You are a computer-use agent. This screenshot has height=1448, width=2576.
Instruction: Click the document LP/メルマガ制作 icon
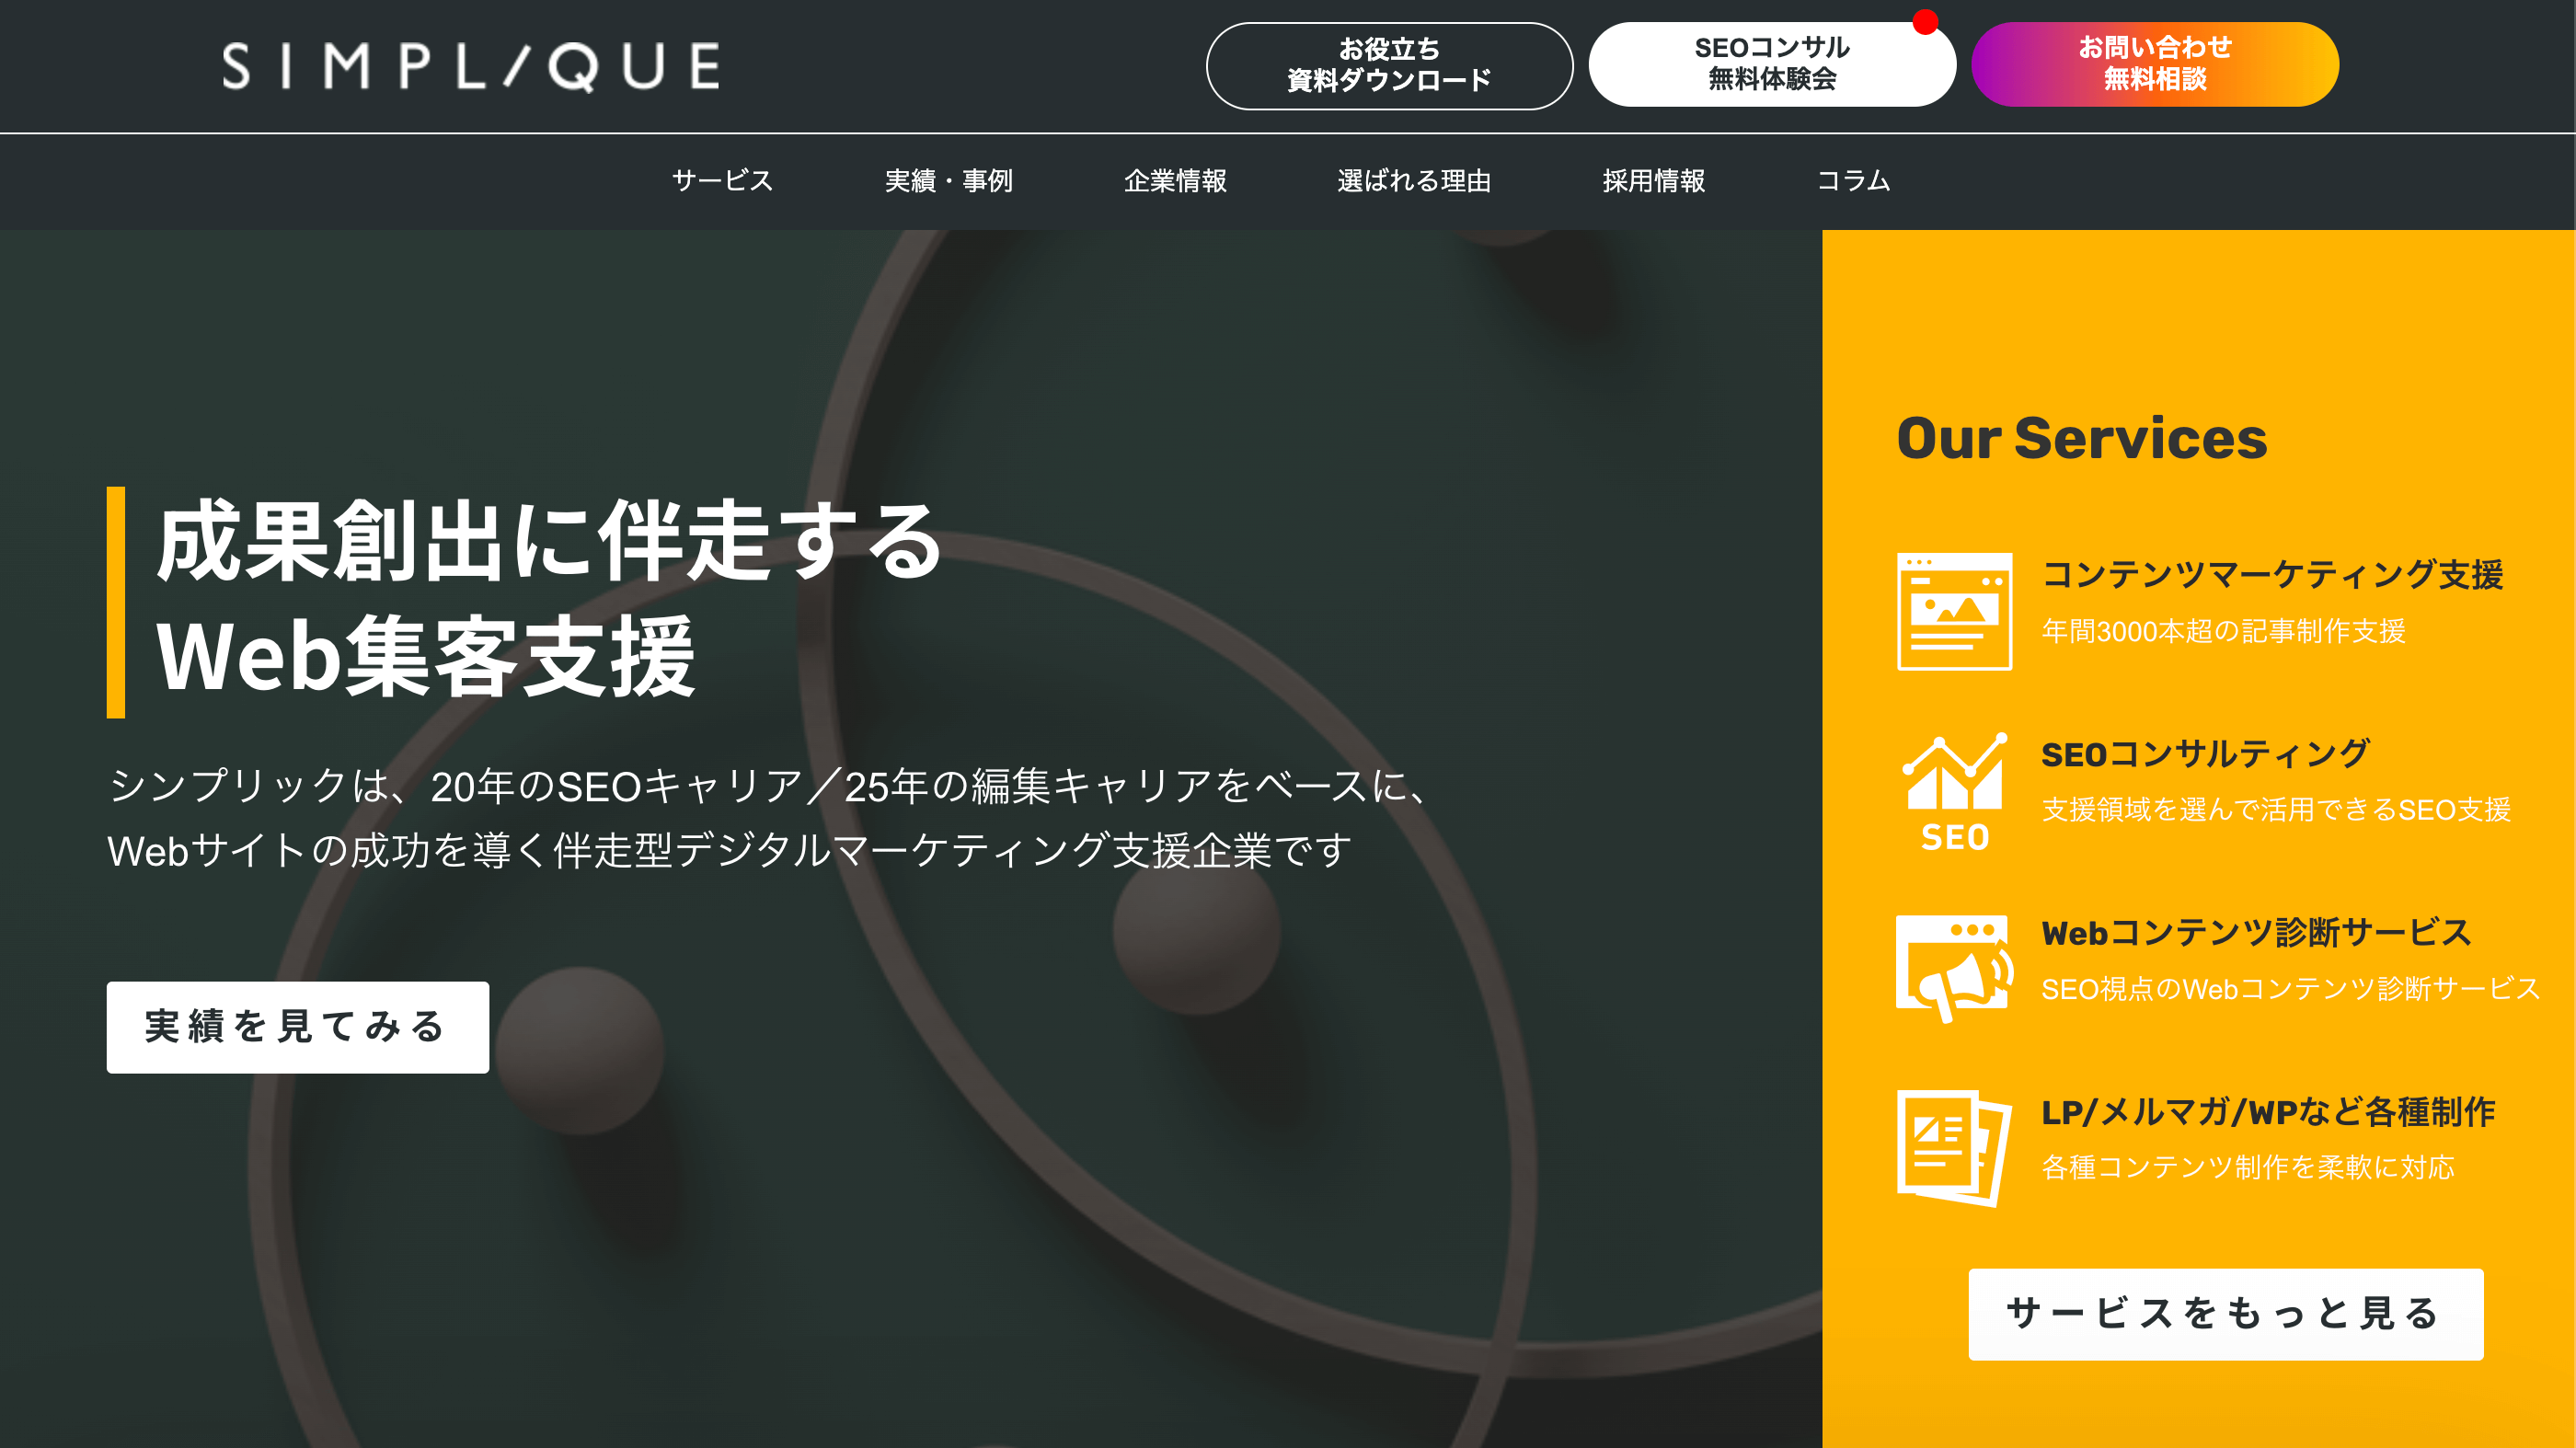(1954, 1148)
